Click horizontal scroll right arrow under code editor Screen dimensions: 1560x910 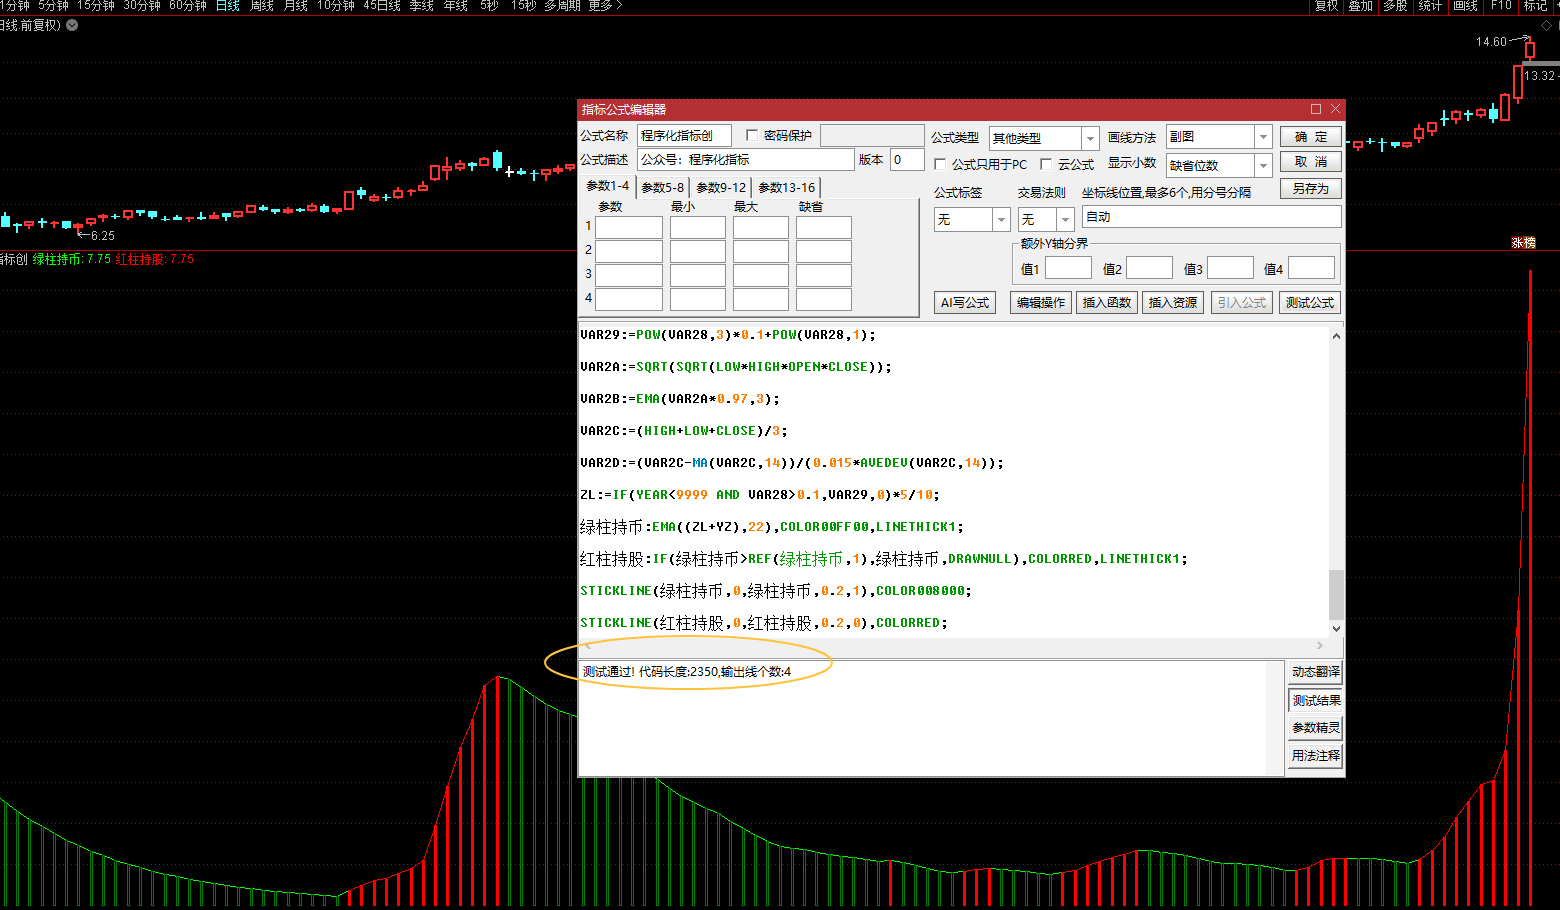tap(1320, 646)
